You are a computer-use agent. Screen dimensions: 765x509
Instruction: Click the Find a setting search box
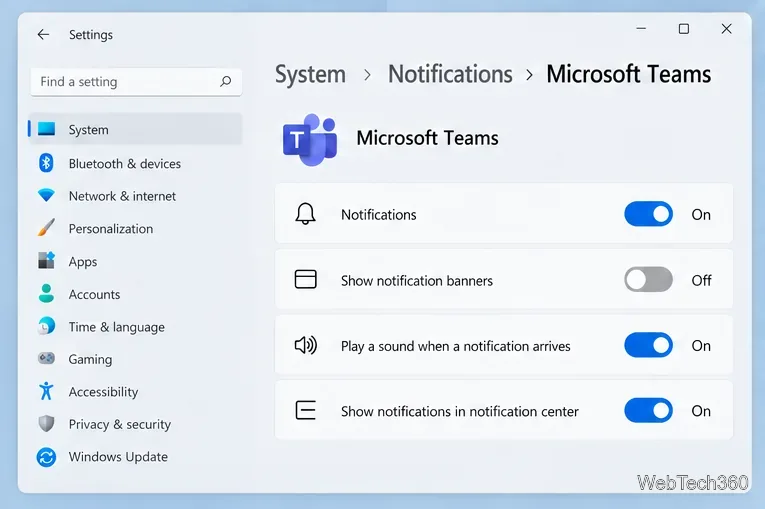point(136,81)
